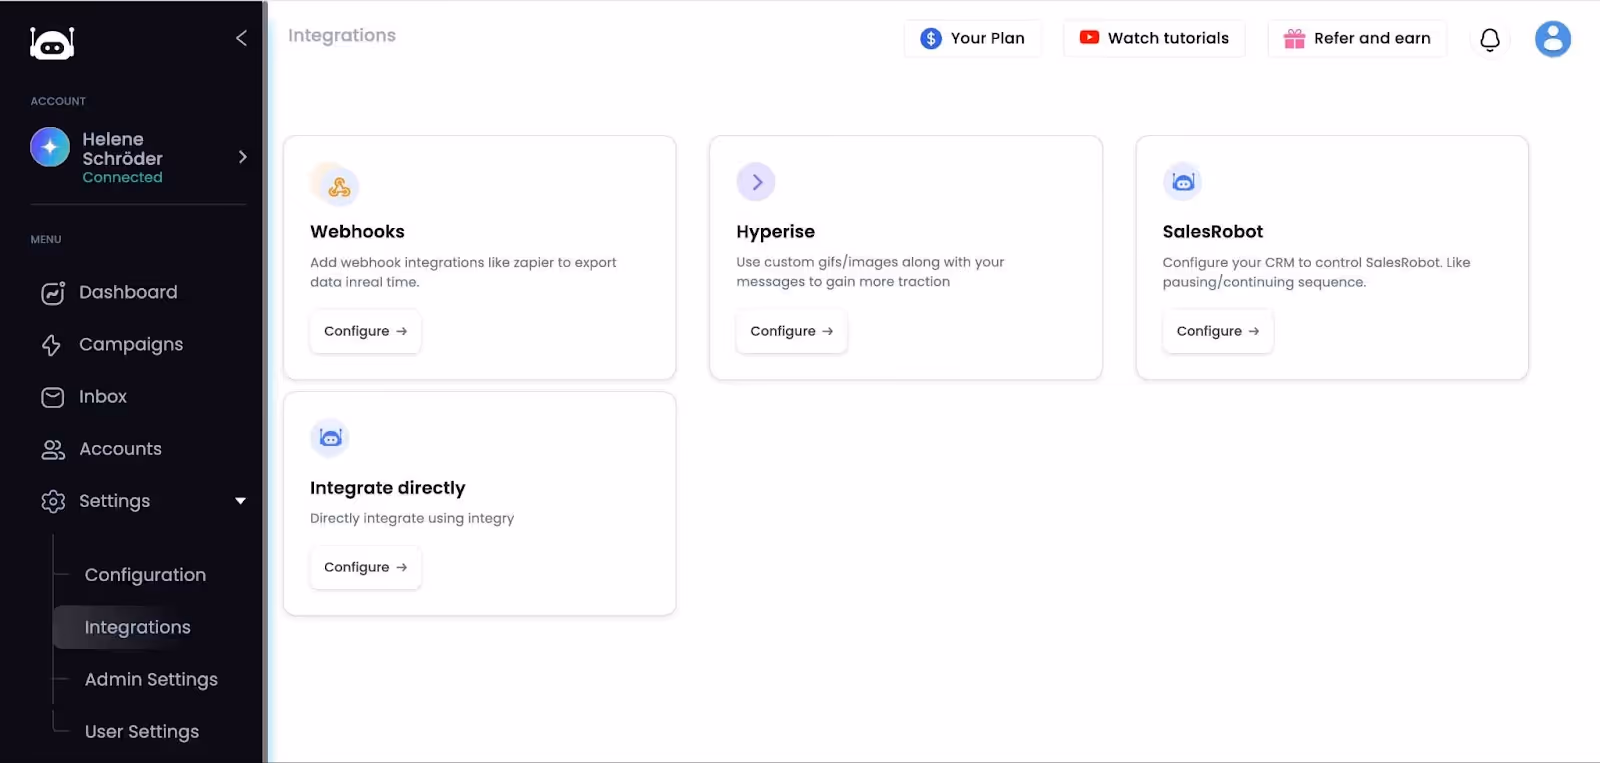1600x763 pixels.
Task: Click the Integrate directly robot icon
Action: [x=330, y=438]
